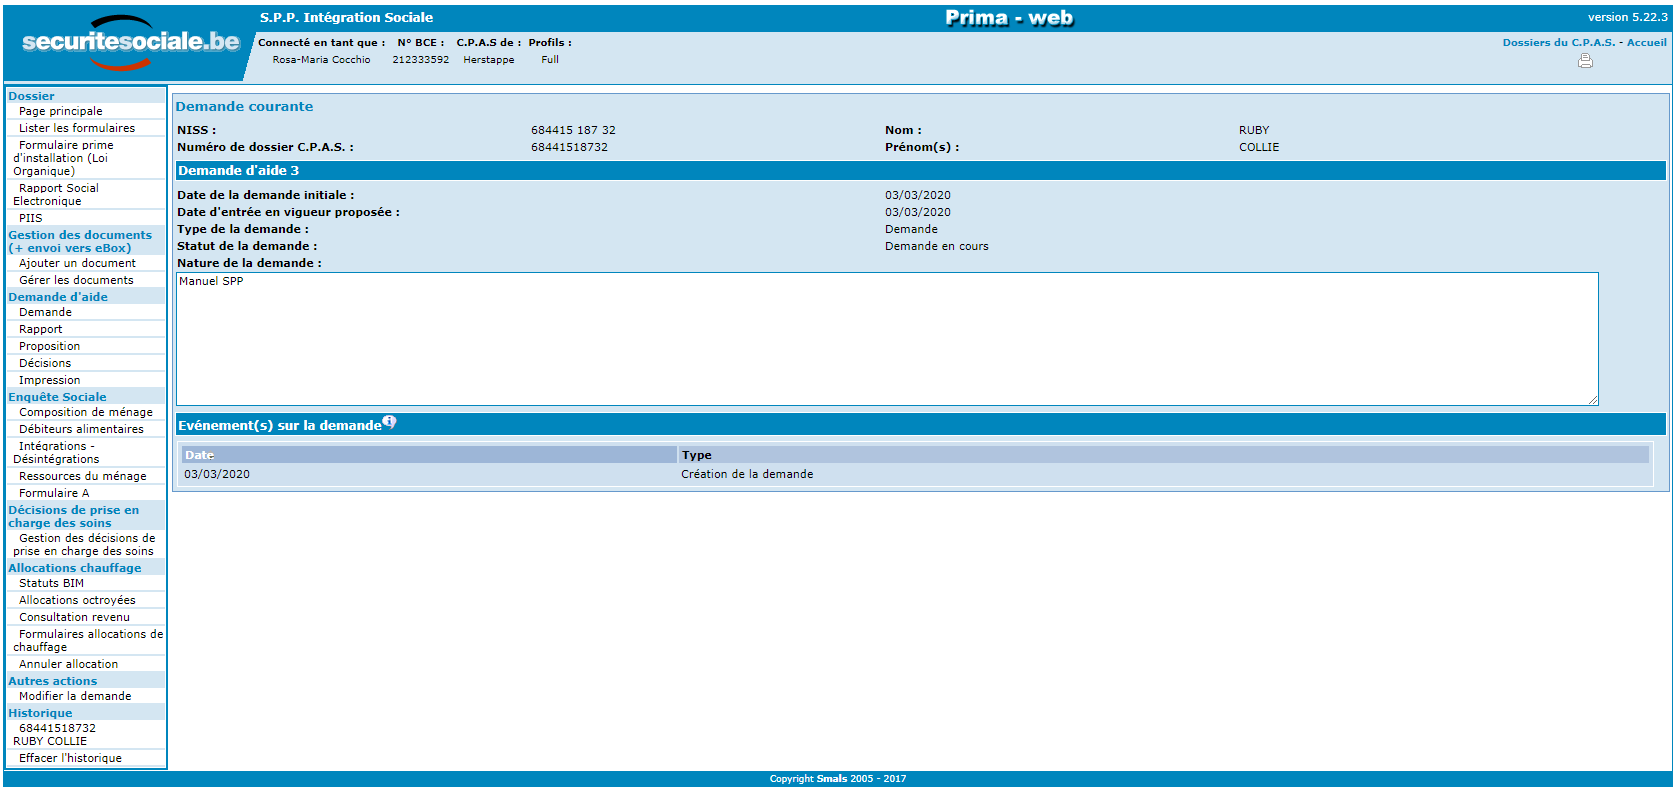Click into the Nature de la demande text area

[887, 339]
